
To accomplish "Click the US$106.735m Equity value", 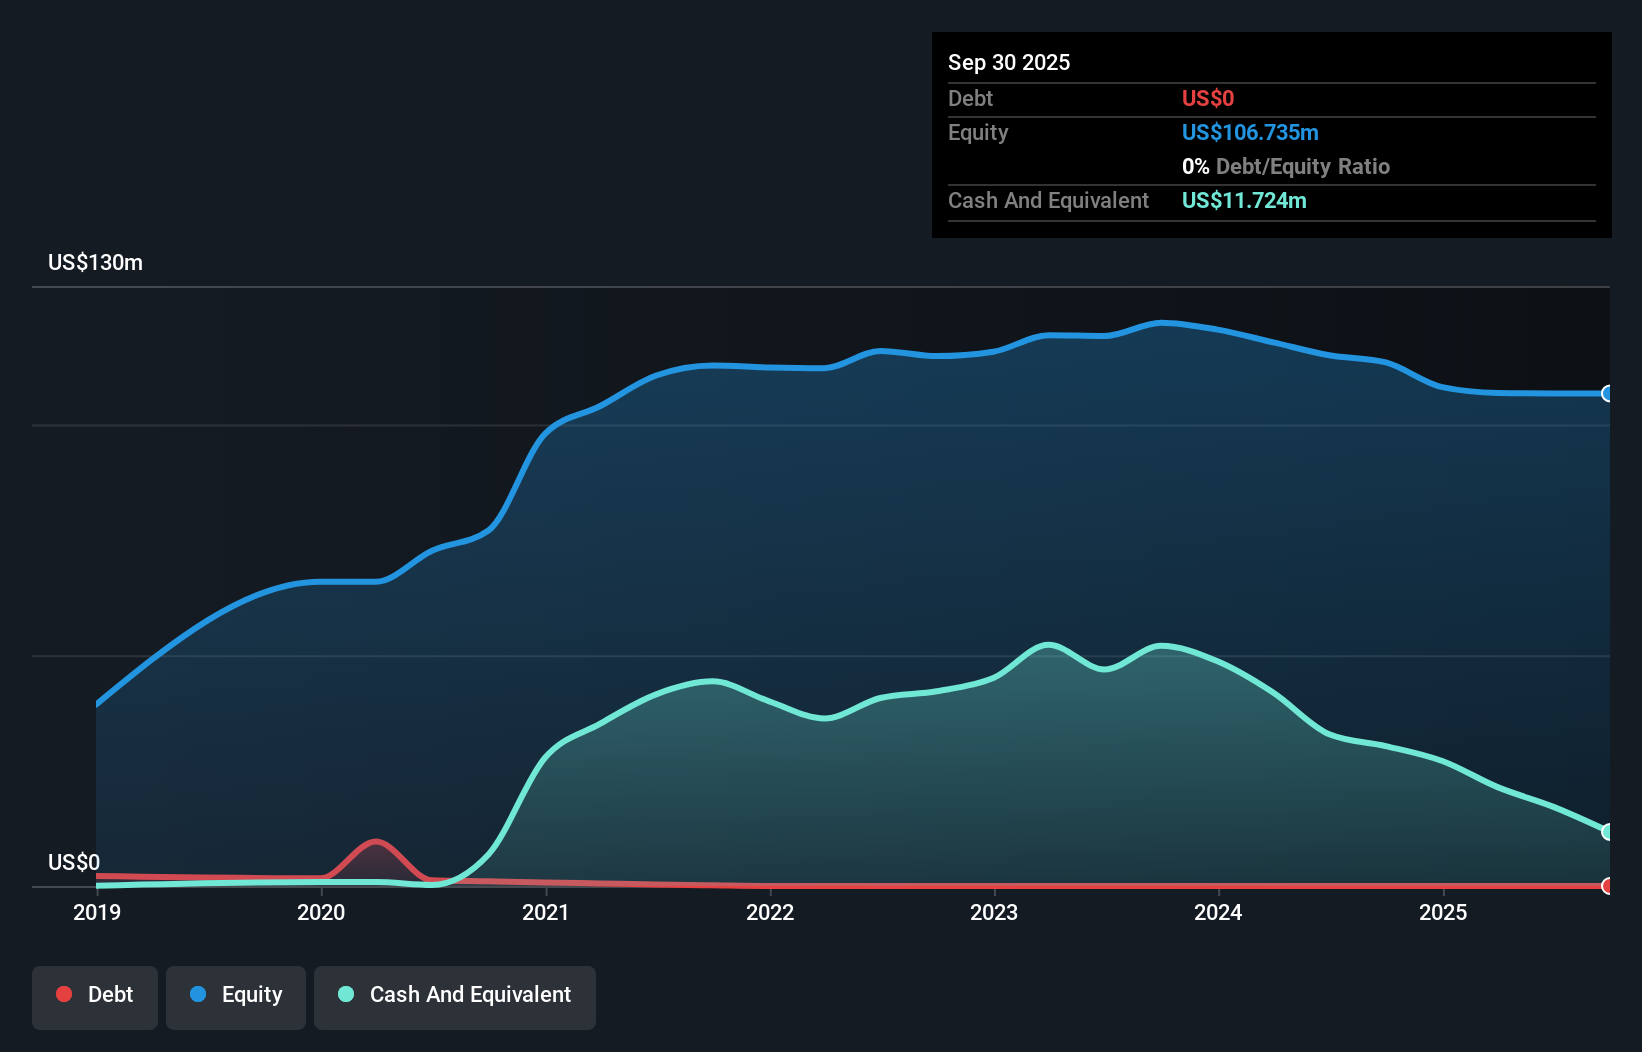I will [x=1250, y=132].
